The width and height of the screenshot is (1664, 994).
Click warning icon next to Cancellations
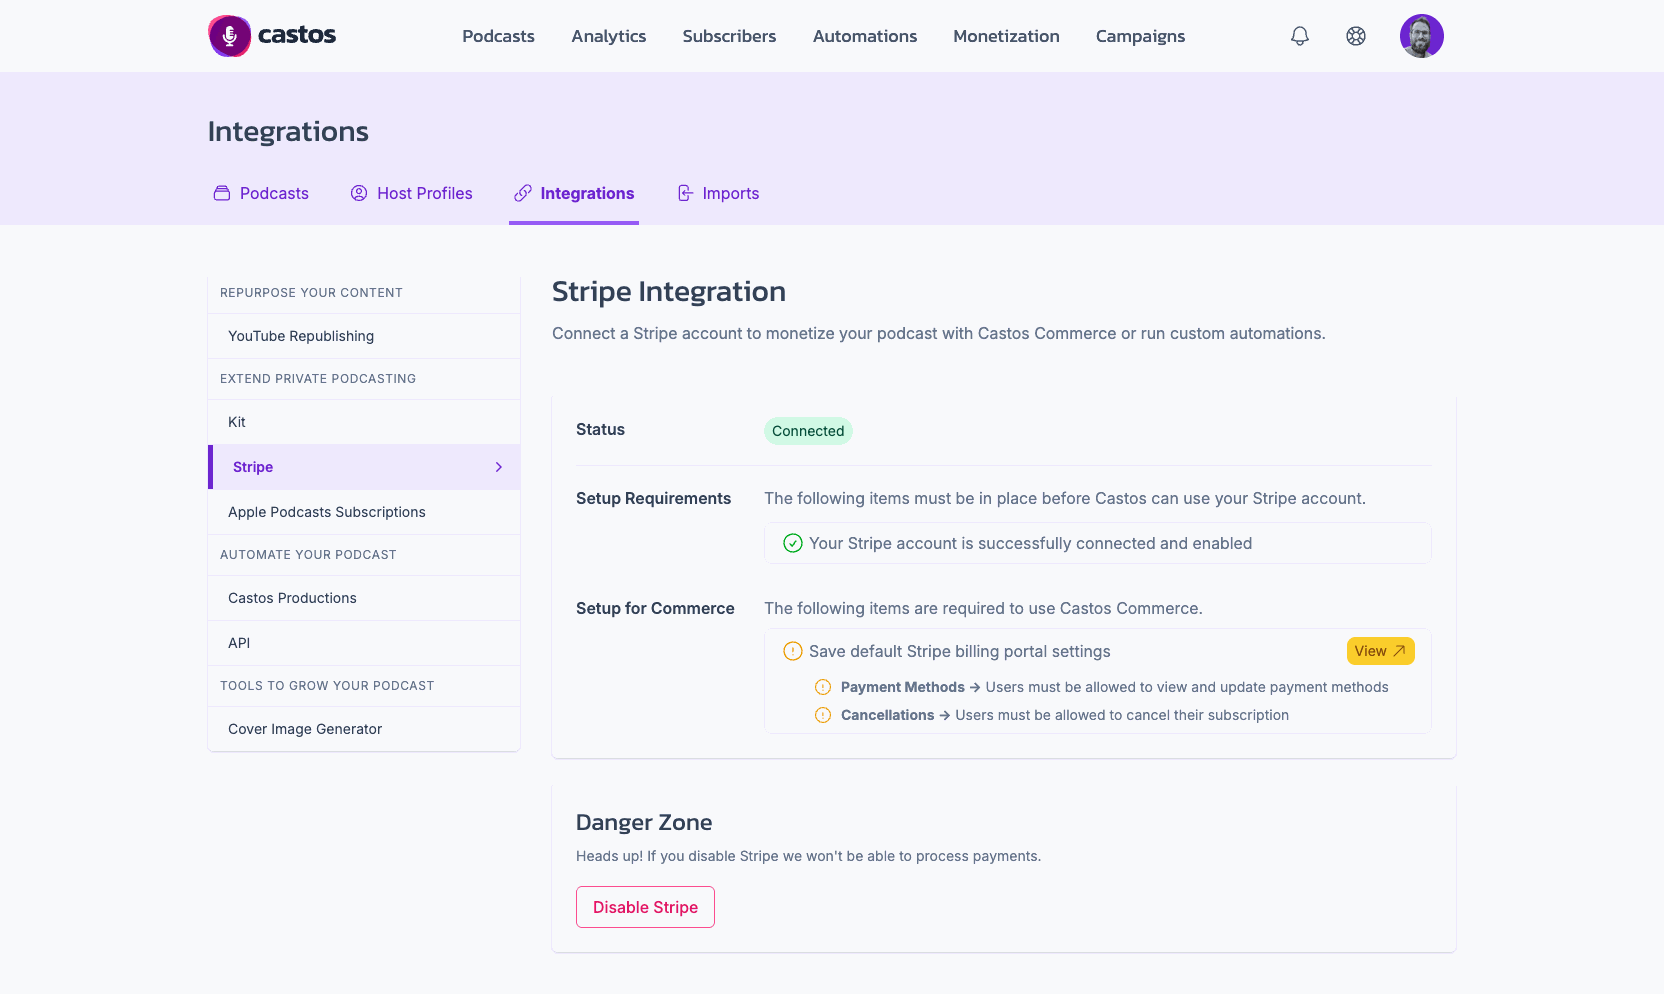[823, 715]
